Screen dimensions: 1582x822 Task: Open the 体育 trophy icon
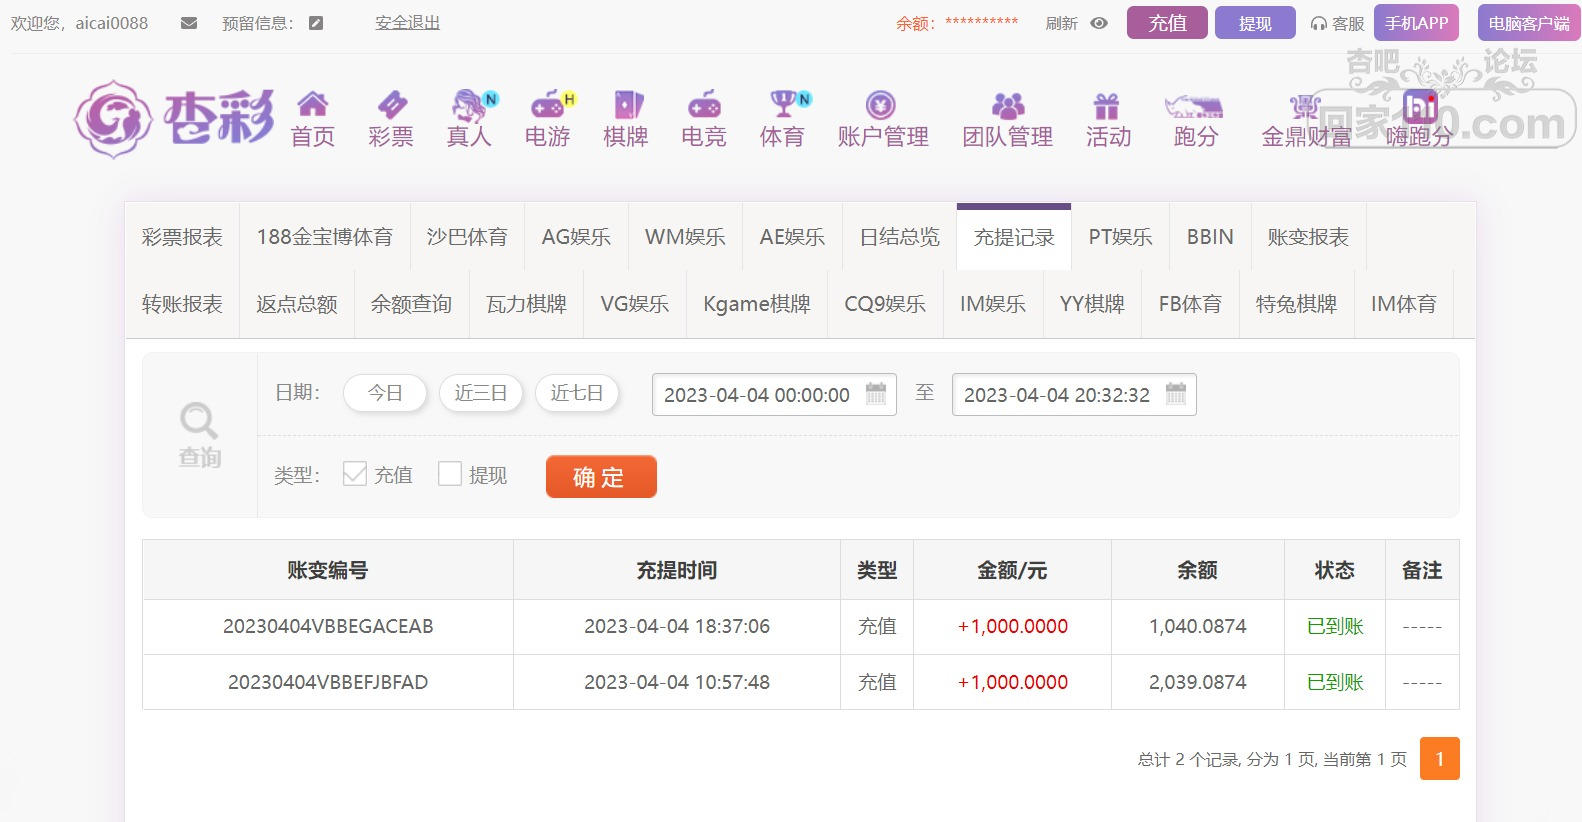pos(782,104)
